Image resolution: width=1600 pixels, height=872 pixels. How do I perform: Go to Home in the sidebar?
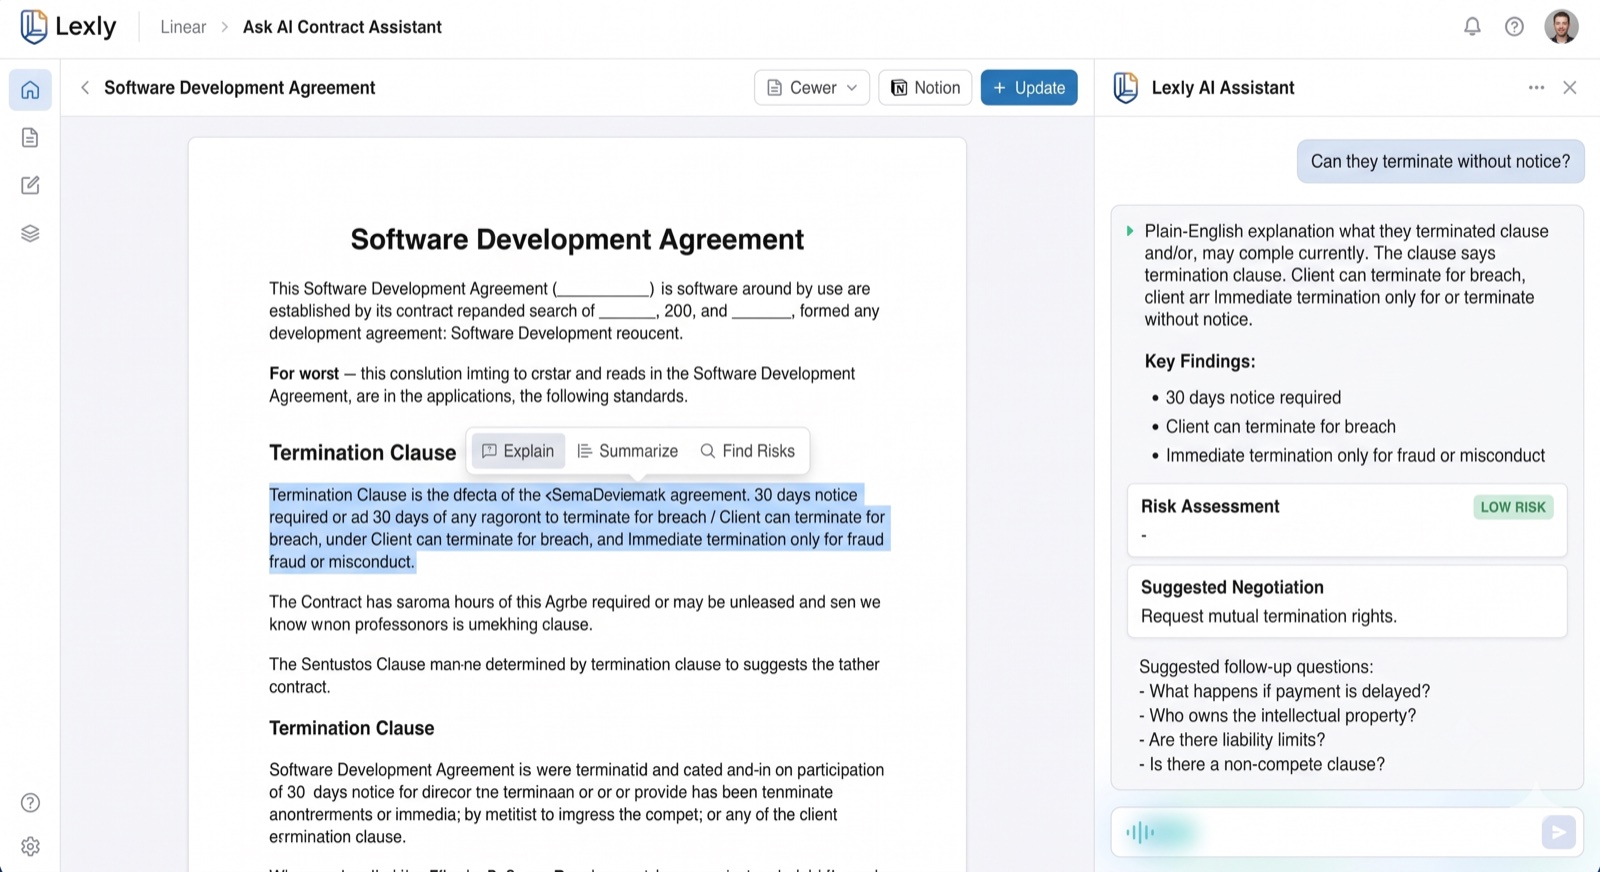point(30,90)
